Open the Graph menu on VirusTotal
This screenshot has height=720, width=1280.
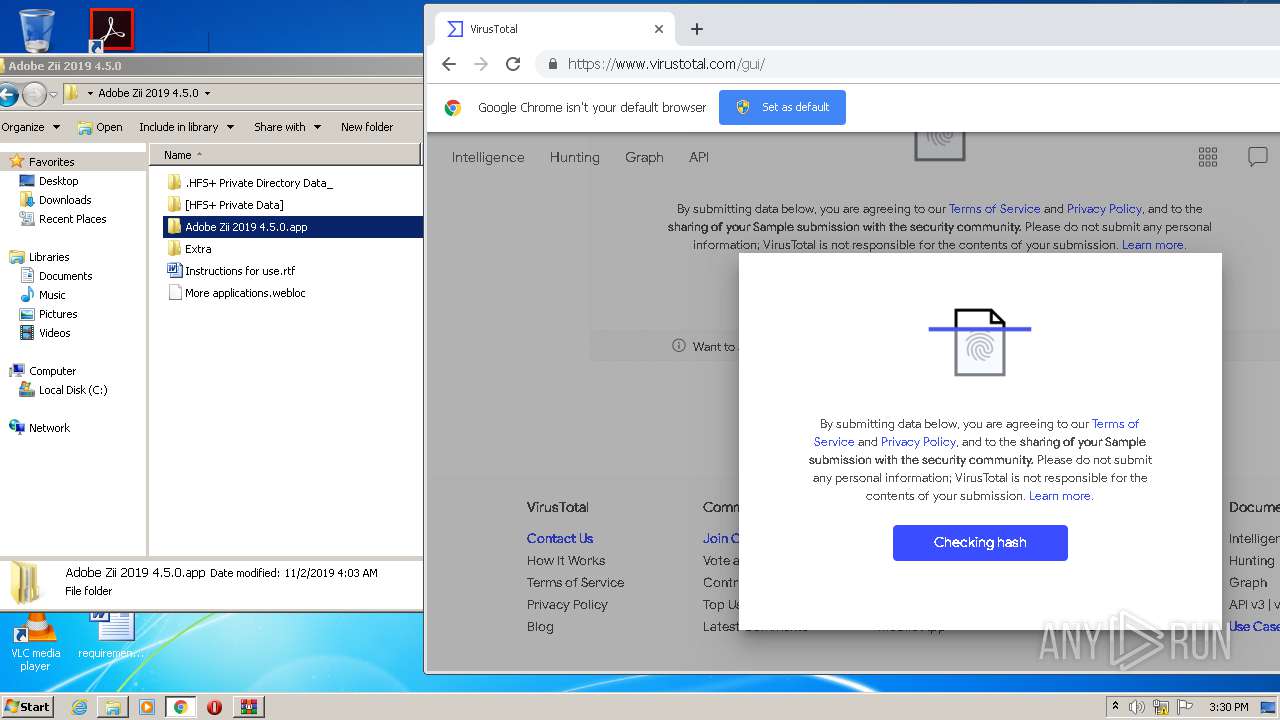[x=644, y=157]
